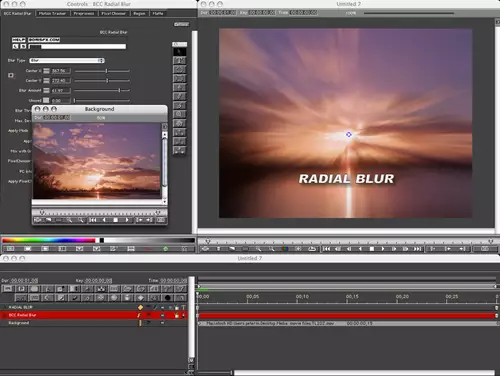Toggle the Center position point checkbox
Image resolution: width=500 pixels, height=376 pixels.
click(11, 75)
